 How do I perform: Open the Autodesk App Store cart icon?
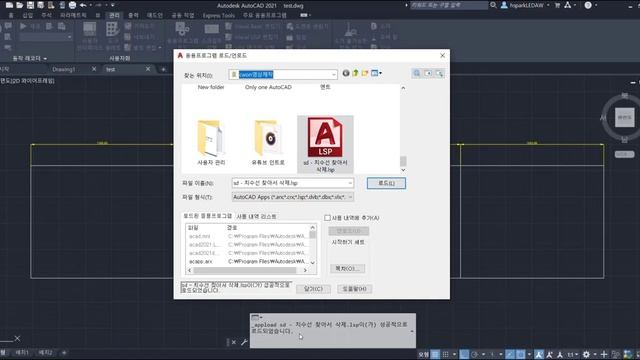[557, 5]
